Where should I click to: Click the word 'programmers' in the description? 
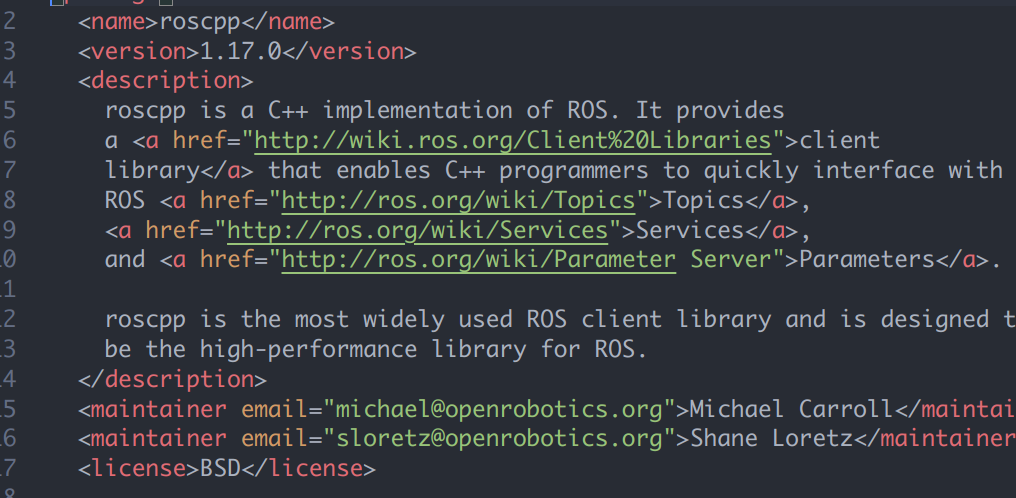574,171
